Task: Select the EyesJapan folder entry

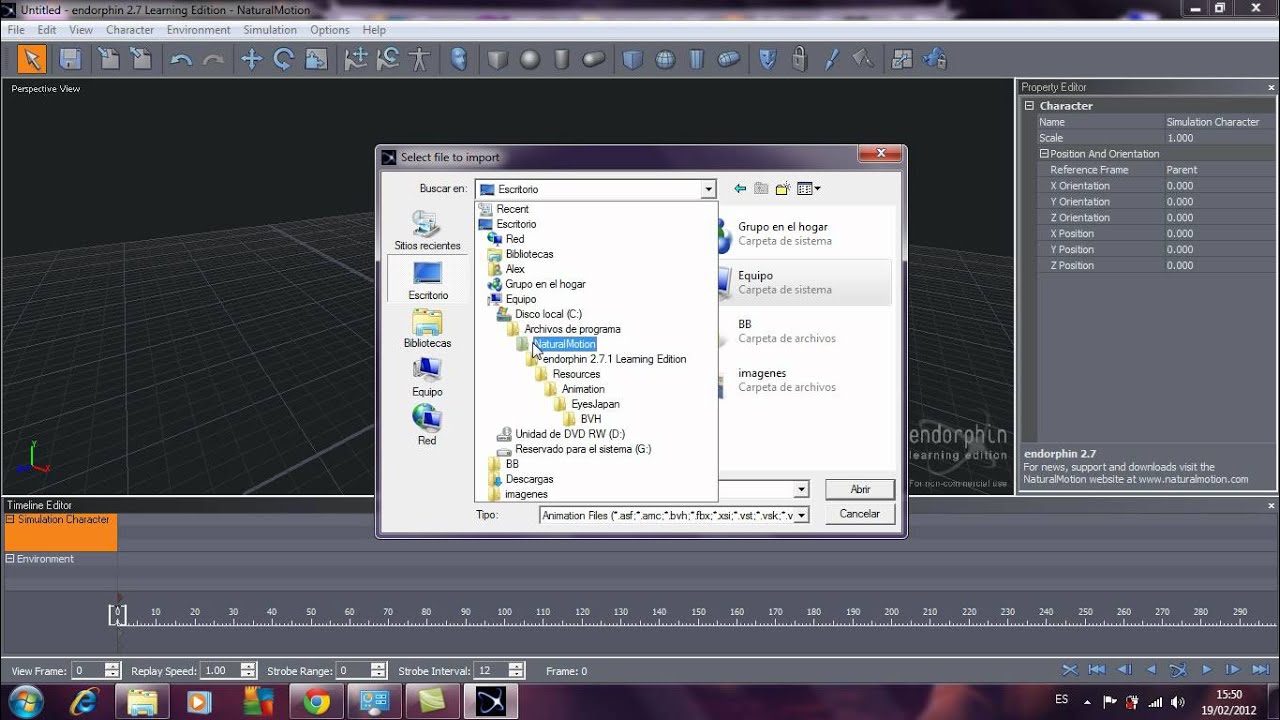Action: tap(595, 404)
